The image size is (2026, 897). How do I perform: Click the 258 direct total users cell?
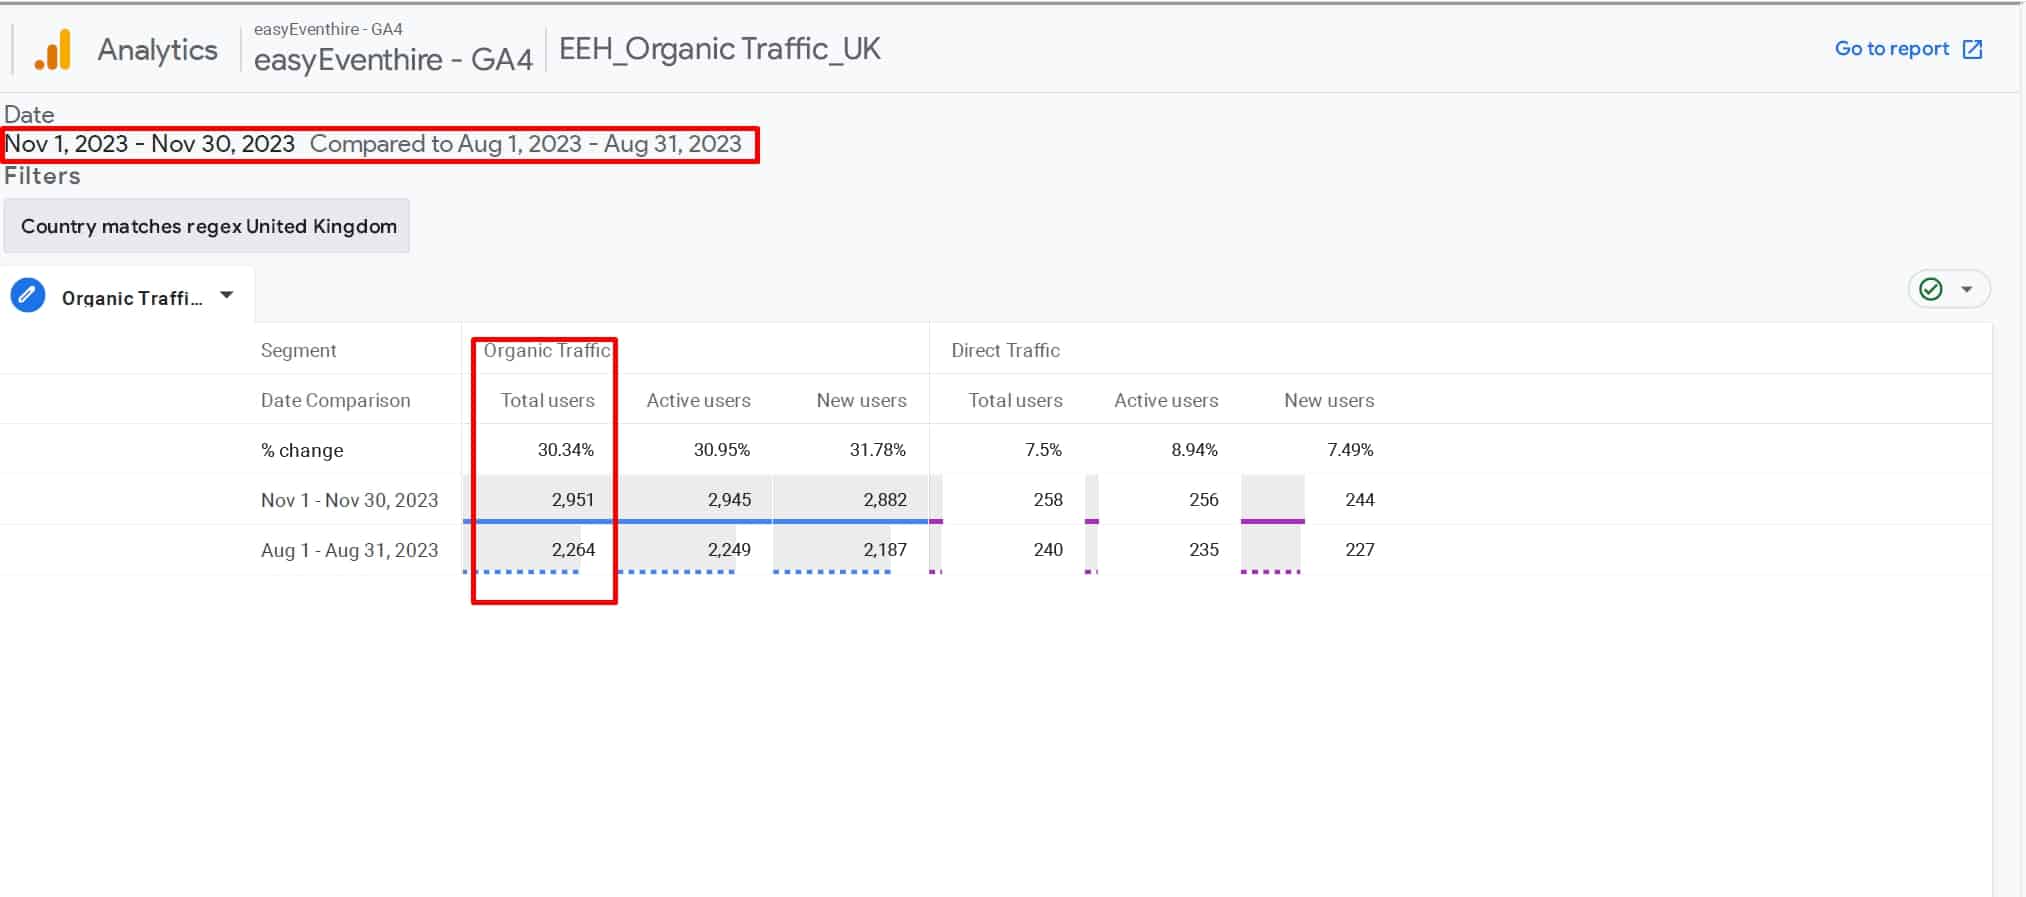tap(1048, 500)
